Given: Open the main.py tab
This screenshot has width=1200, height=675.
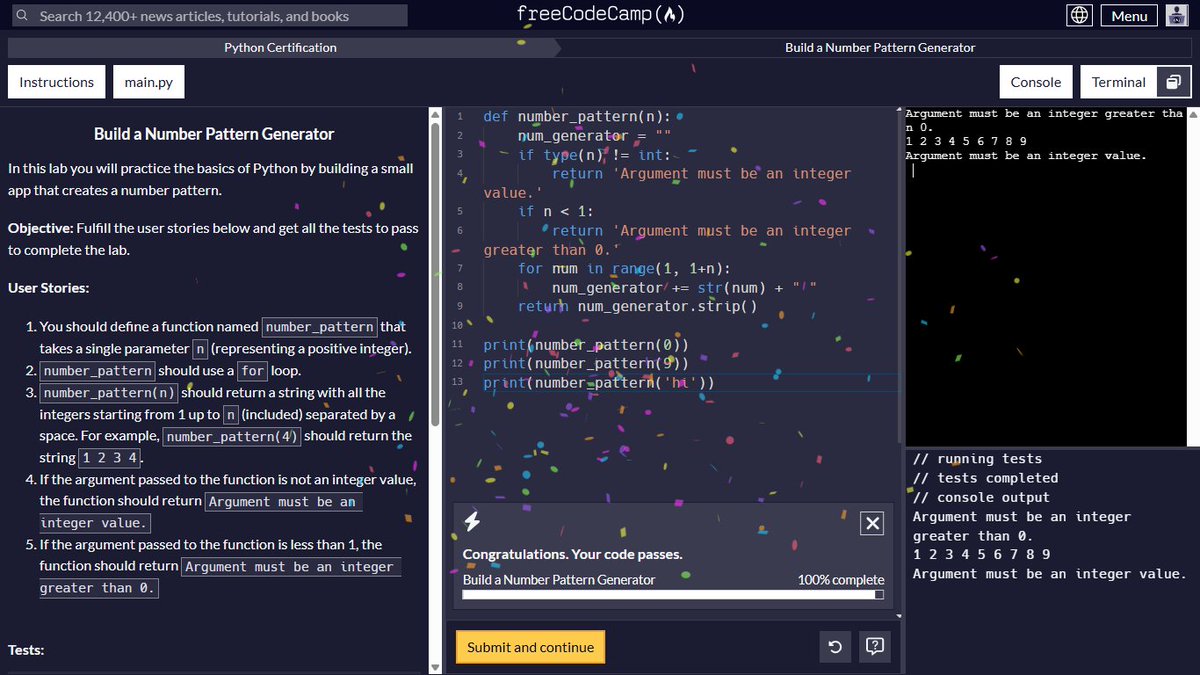Looking at the screenshot, I should (148, 81).
